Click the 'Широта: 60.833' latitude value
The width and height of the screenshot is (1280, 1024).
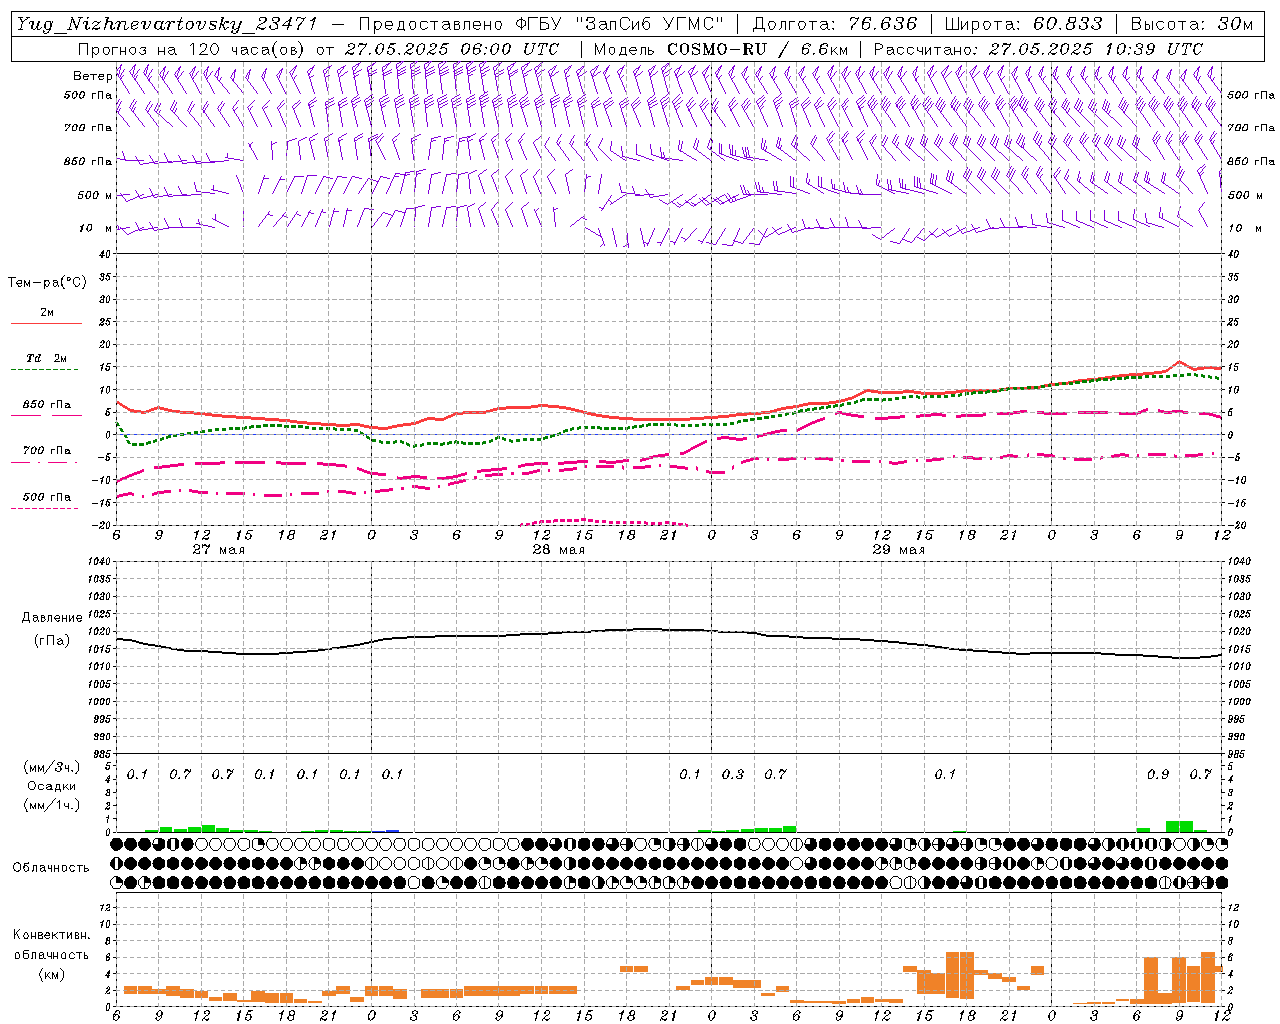[x=1023, y=24]
